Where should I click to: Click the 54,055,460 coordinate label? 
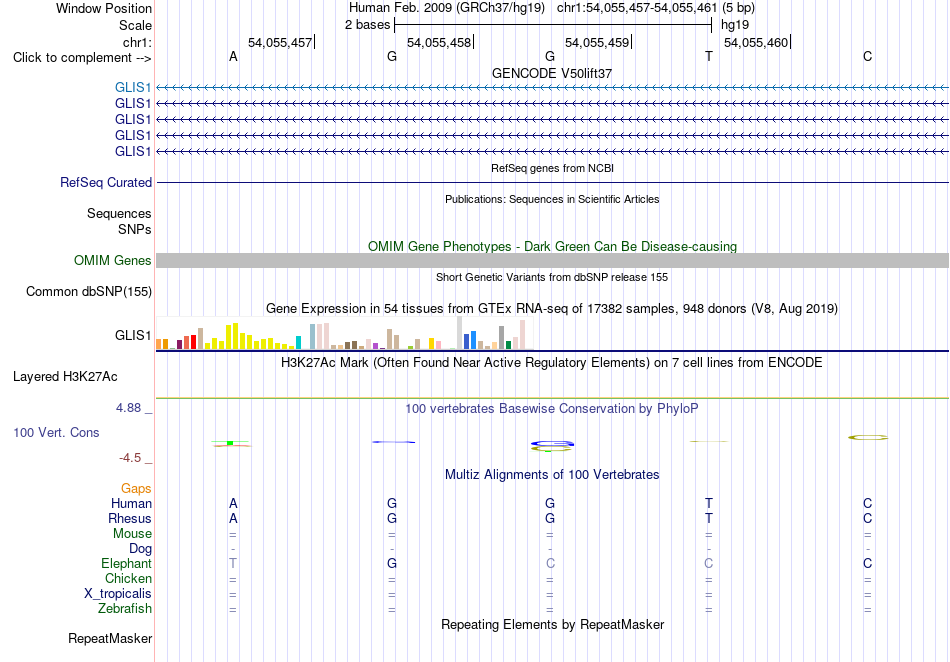coord(756,42)
